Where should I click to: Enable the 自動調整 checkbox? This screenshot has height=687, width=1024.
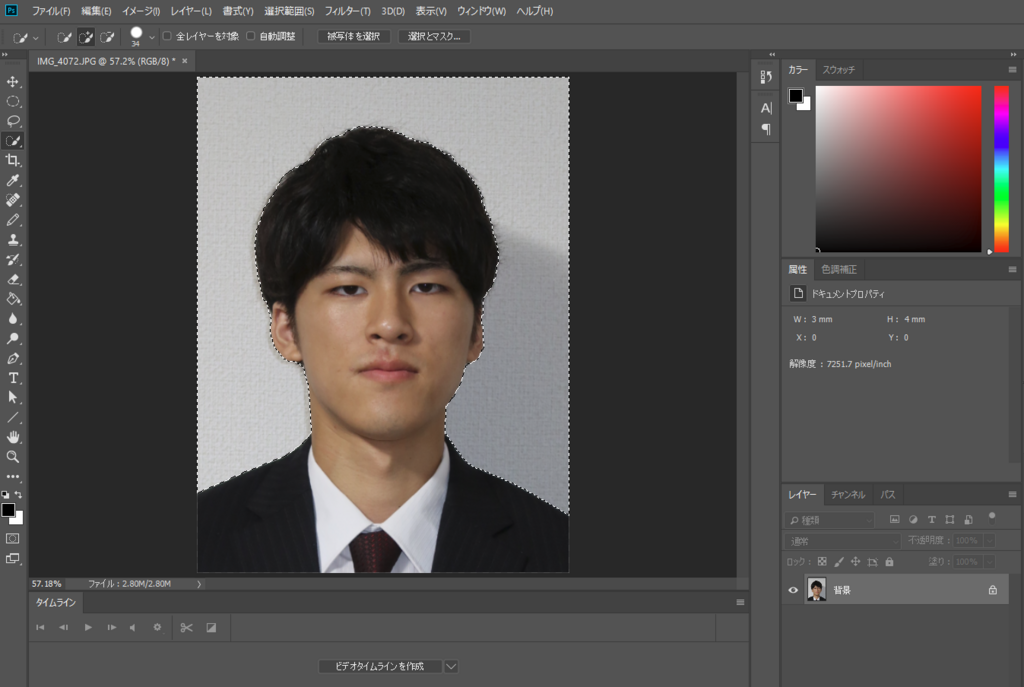pos(251,36)
